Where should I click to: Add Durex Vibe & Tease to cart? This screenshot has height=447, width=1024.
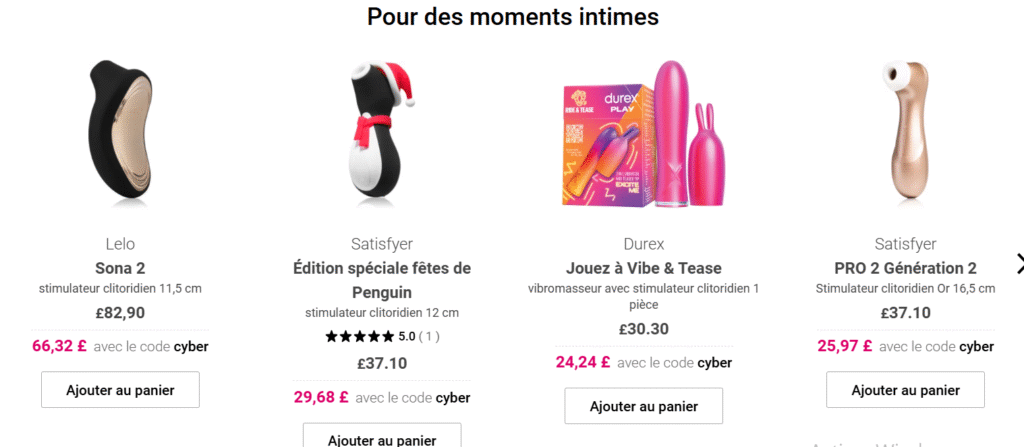click(643, 406)
